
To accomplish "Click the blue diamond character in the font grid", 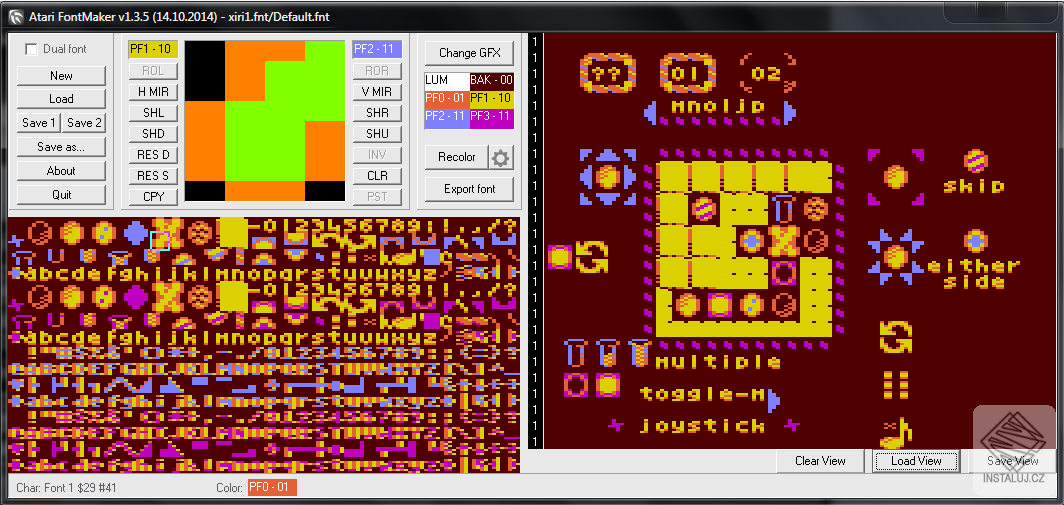I will pyautogui.click(x=135, y=233).
